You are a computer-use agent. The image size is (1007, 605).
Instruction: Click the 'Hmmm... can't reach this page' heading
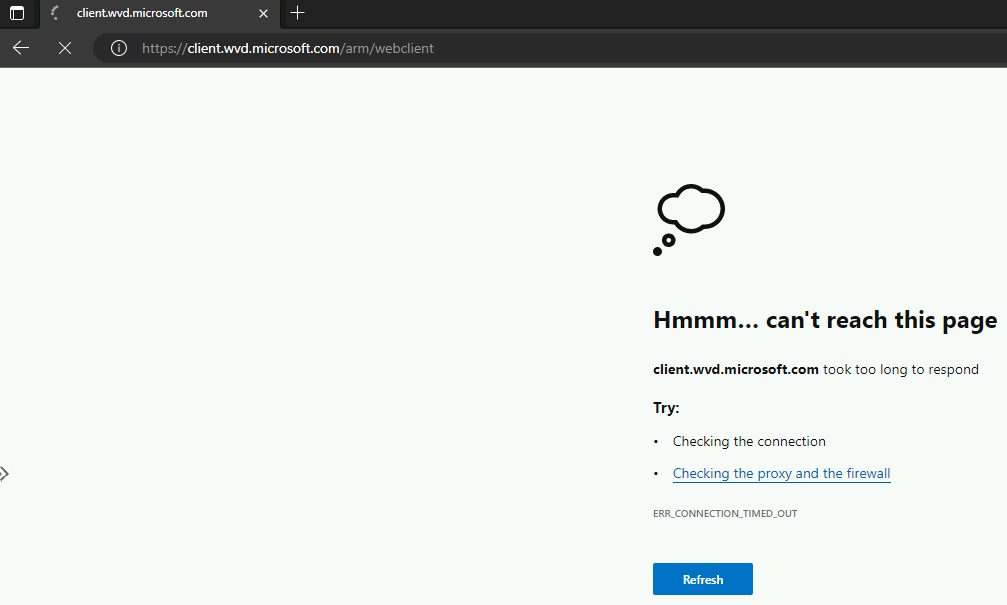coord(825,320)
